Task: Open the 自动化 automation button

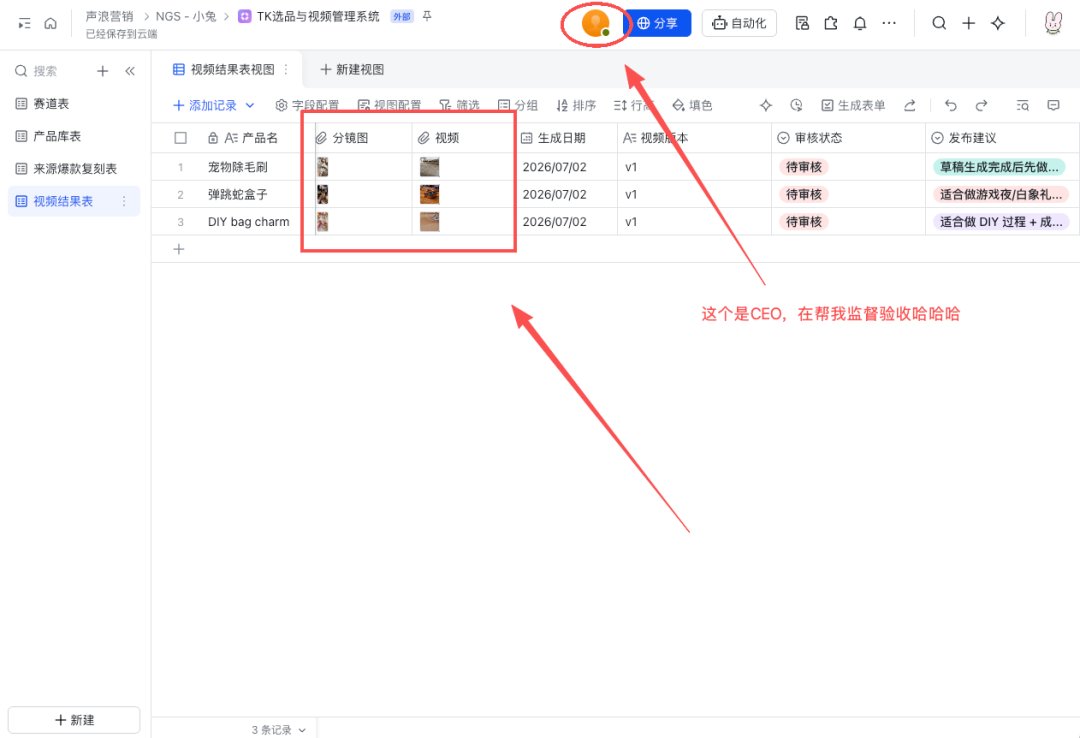Action: pos(739,23)
